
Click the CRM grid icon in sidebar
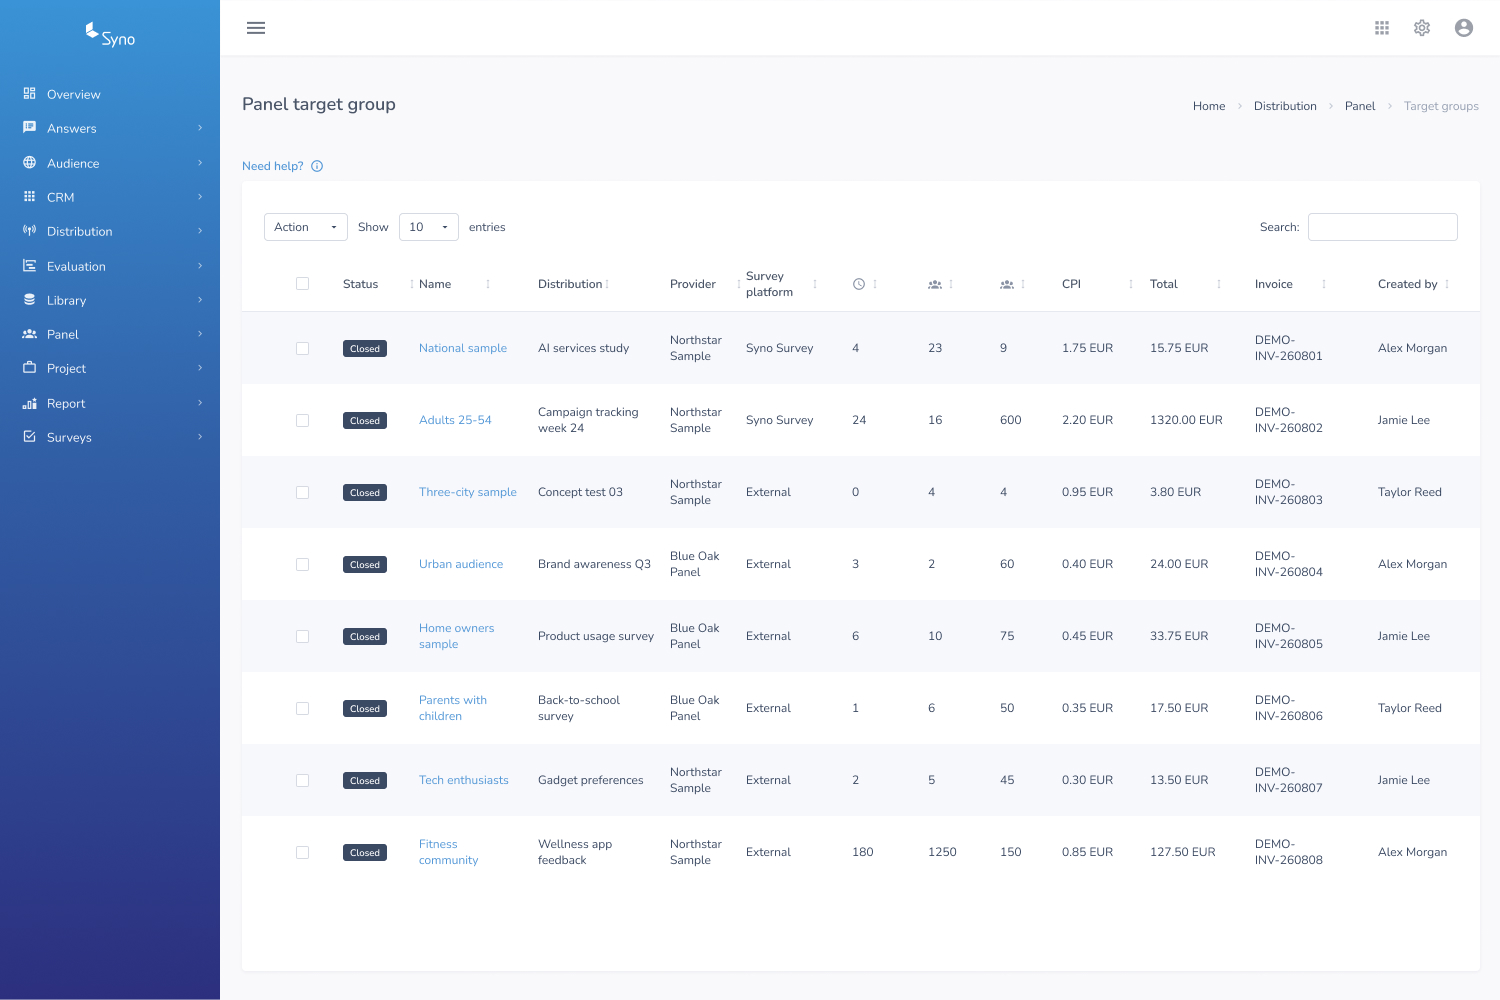(x=30, y=197)
